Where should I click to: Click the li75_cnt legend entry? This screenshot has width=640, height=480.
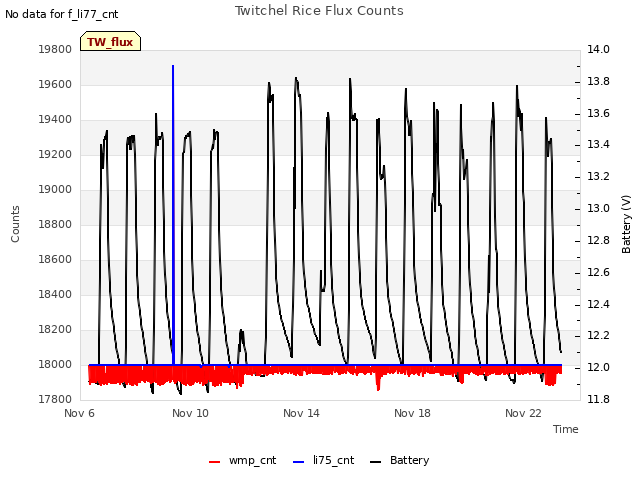click(x=323, y=460)
